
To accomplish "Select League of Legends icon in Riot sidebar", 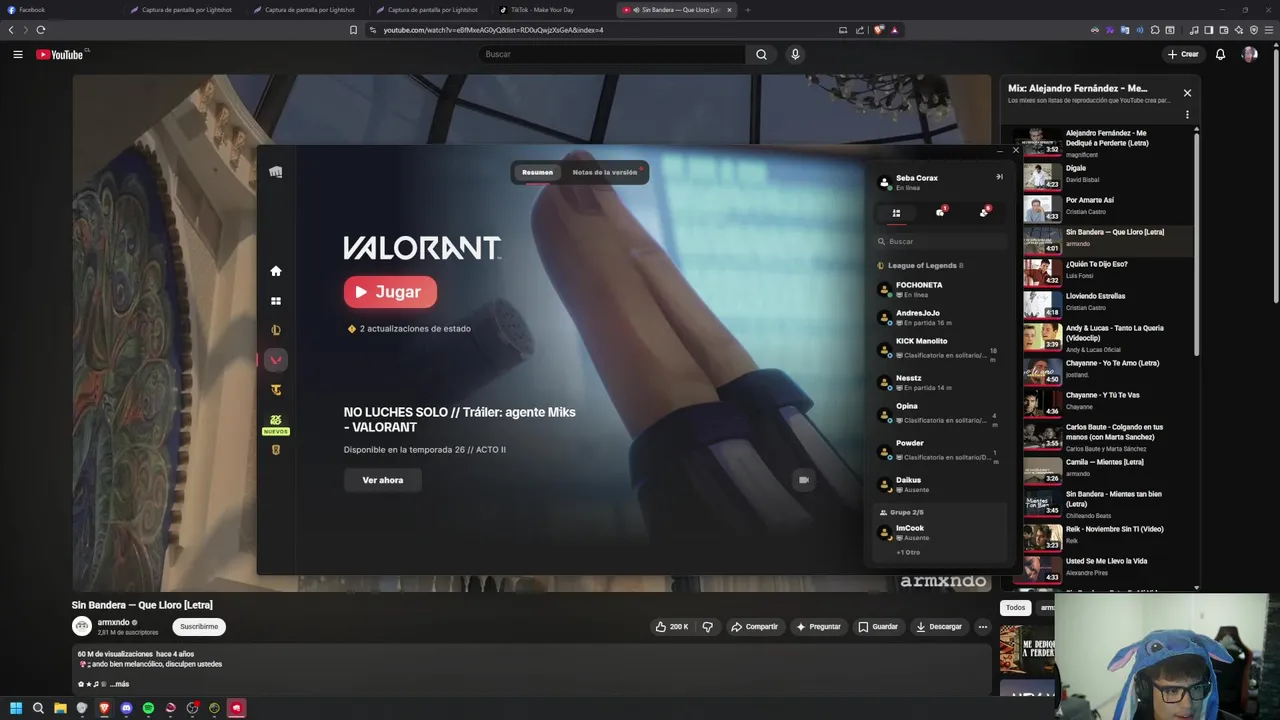I will [x=276, y=330].
